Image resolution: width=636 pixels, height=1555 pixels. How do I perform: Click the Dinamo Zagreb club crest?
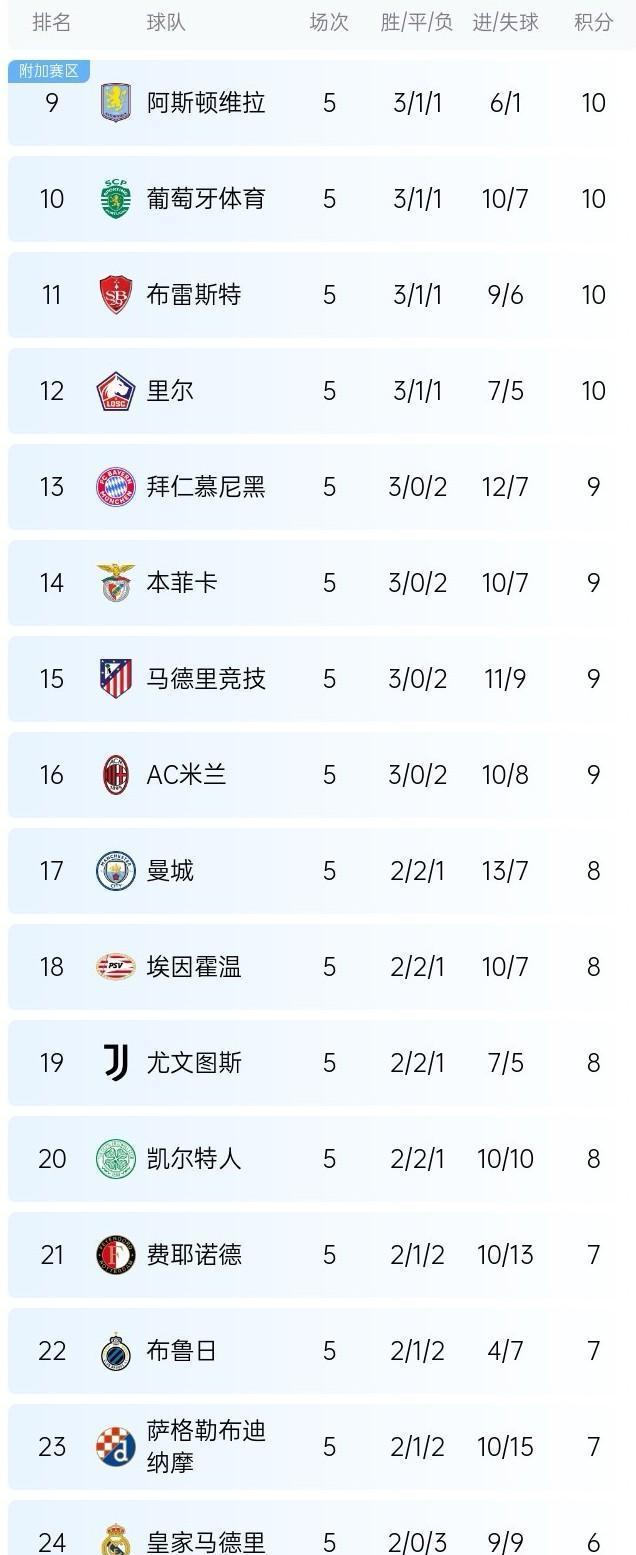point(116,1447)
